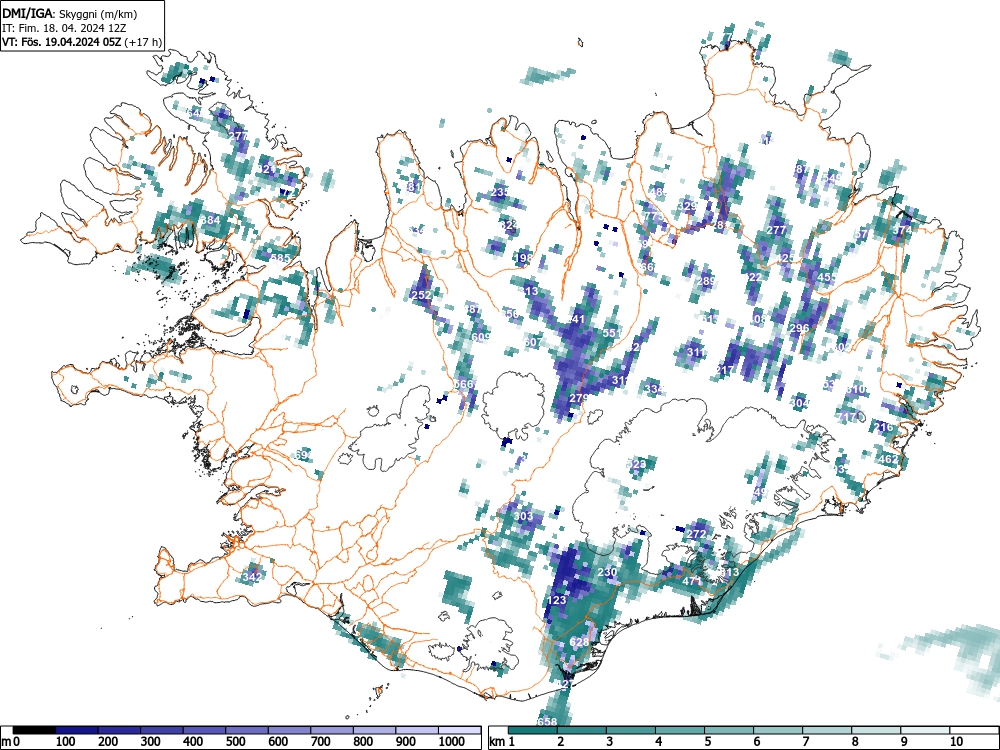
Task: Click the visibility value "566" on the map
Action: [x=464, y=384]
